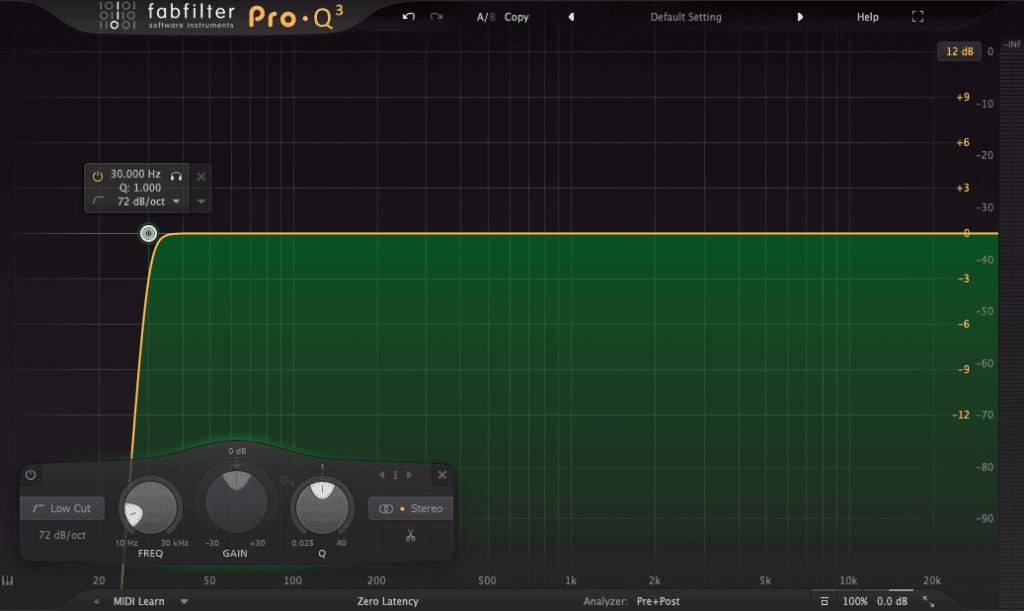The height and width of the screenshot is (611, 1024).
Task: Click the split band scissors icon
Action: click(x=411, y=535)
